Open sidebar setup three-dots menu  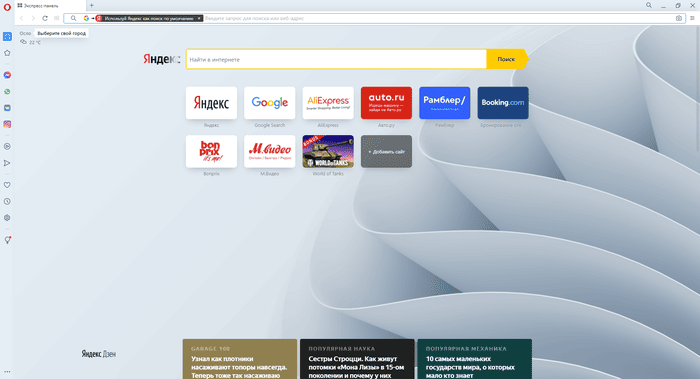(x=7, y=371)
